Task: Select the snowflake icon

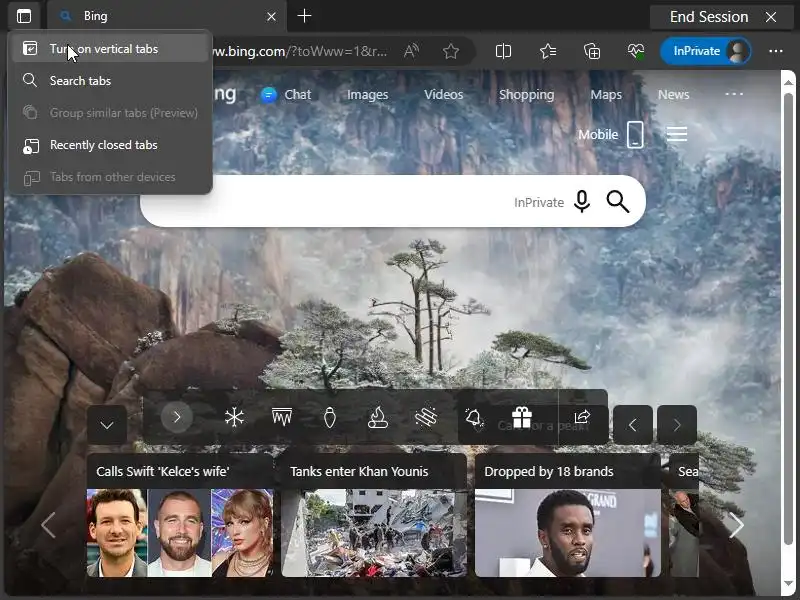Action: click(234, 418)
